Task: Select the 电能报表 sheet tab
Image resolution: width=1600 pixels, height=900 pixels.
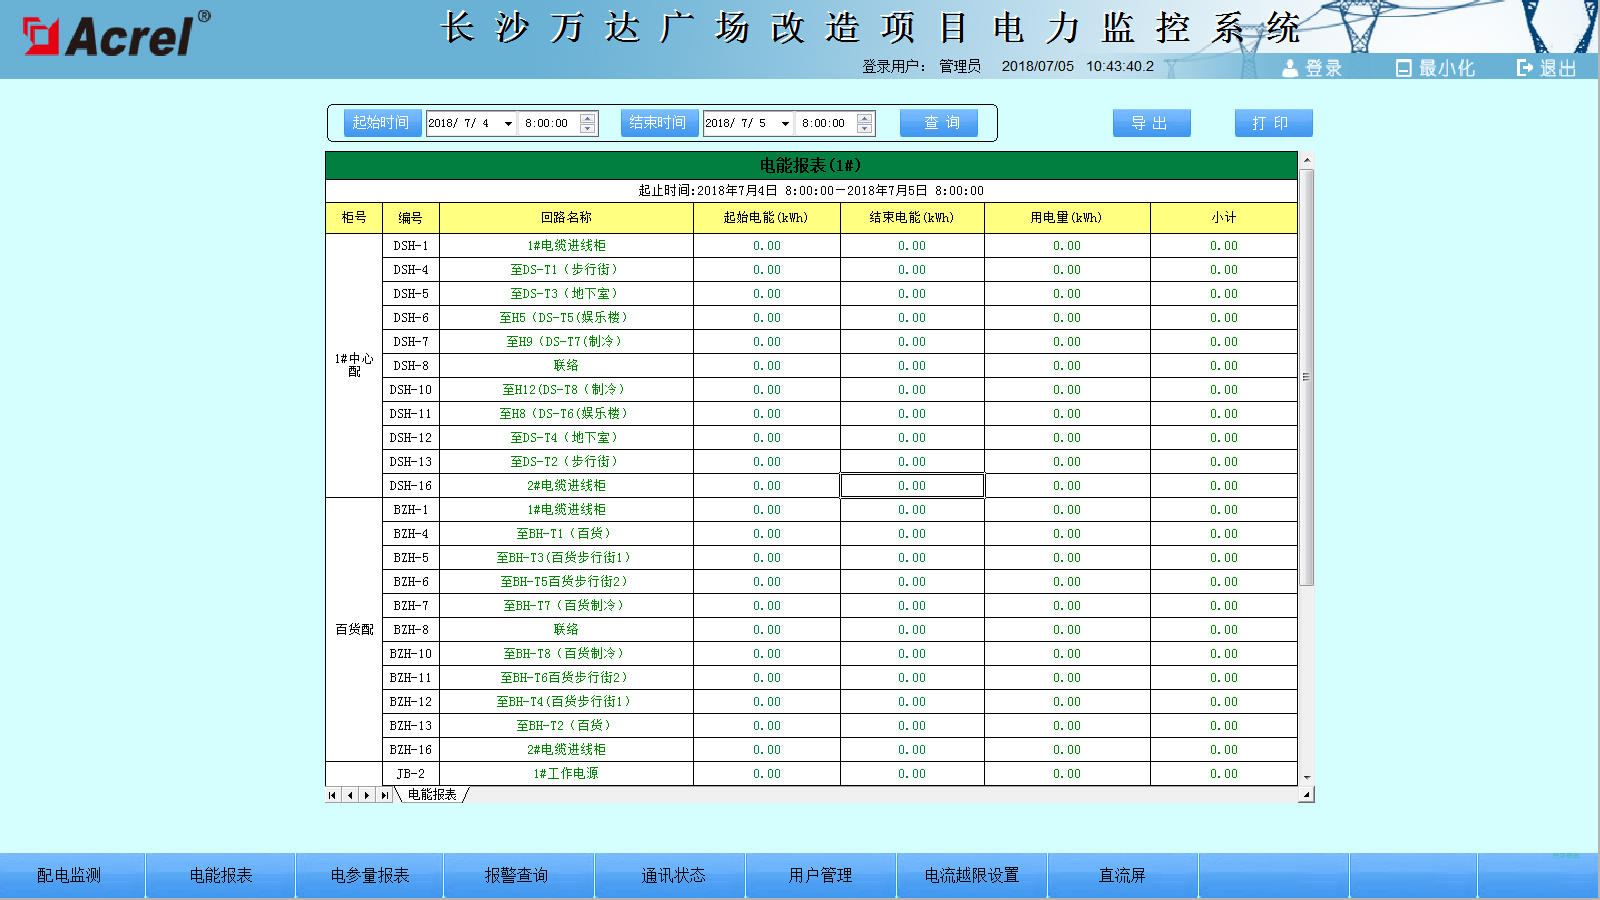Action: pos(432,795)
